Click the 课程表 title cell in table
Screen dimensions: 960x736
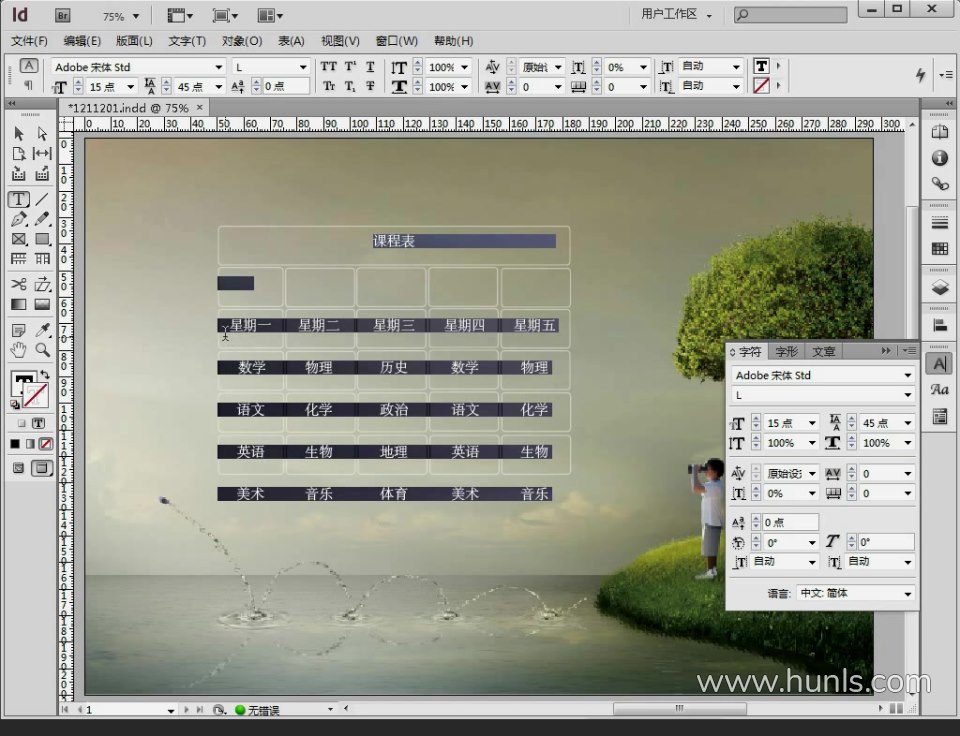pos(394,242)
